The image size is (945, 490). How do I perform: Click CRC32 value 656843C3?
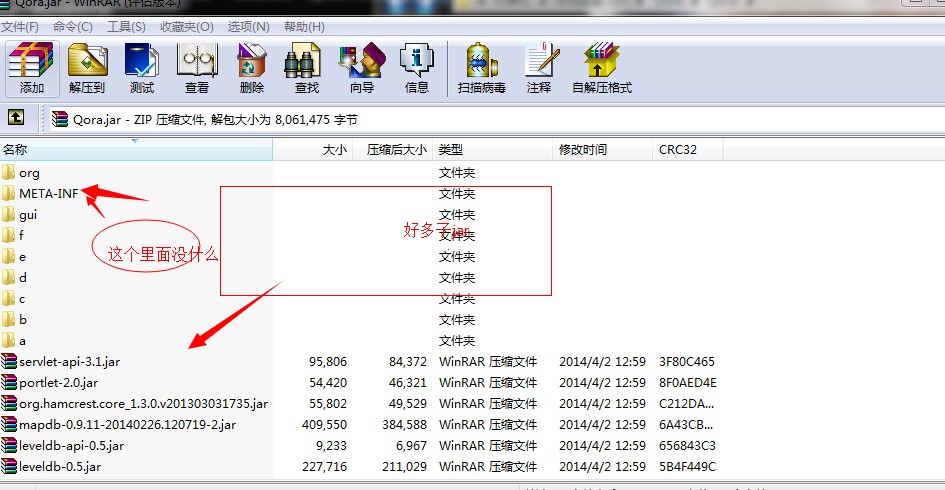click(687, 445)
